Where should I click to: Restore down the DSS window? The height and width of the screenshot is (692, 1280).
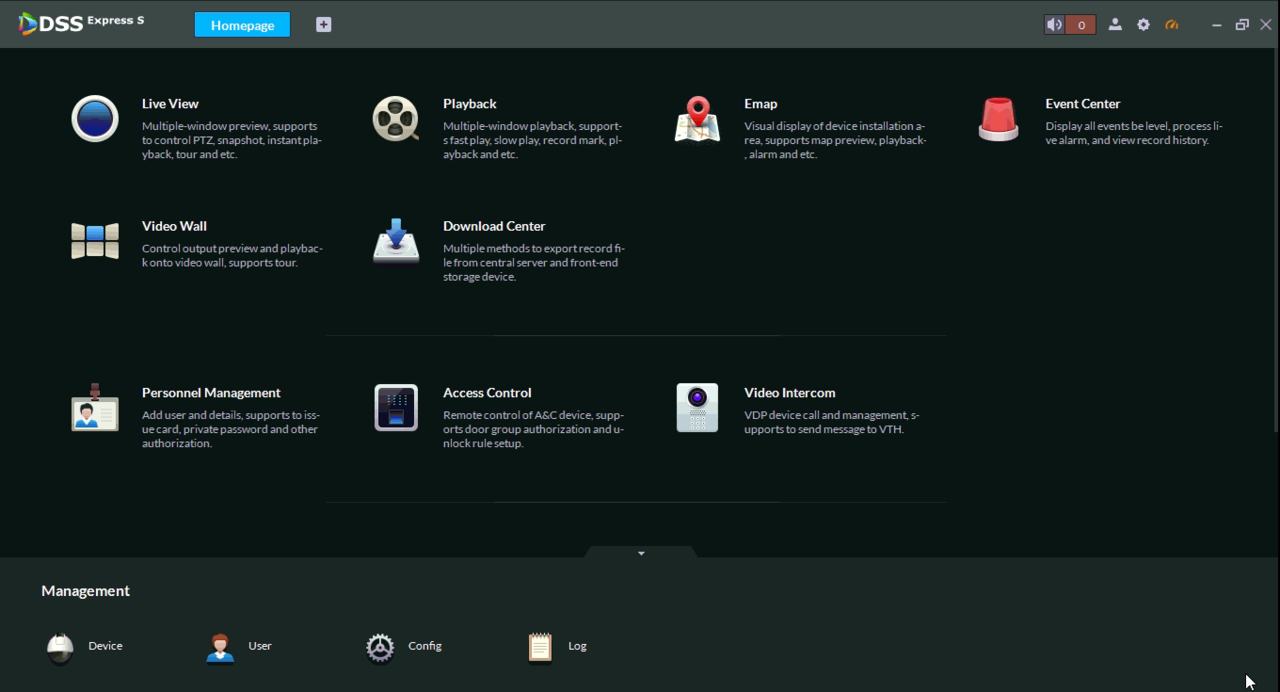point(1242,25)
